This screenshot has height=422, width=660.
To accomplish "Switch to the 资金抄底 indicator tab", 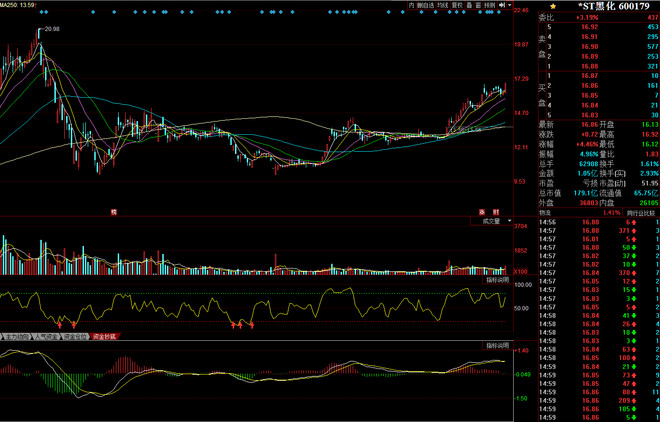I will tap(105, 337).
